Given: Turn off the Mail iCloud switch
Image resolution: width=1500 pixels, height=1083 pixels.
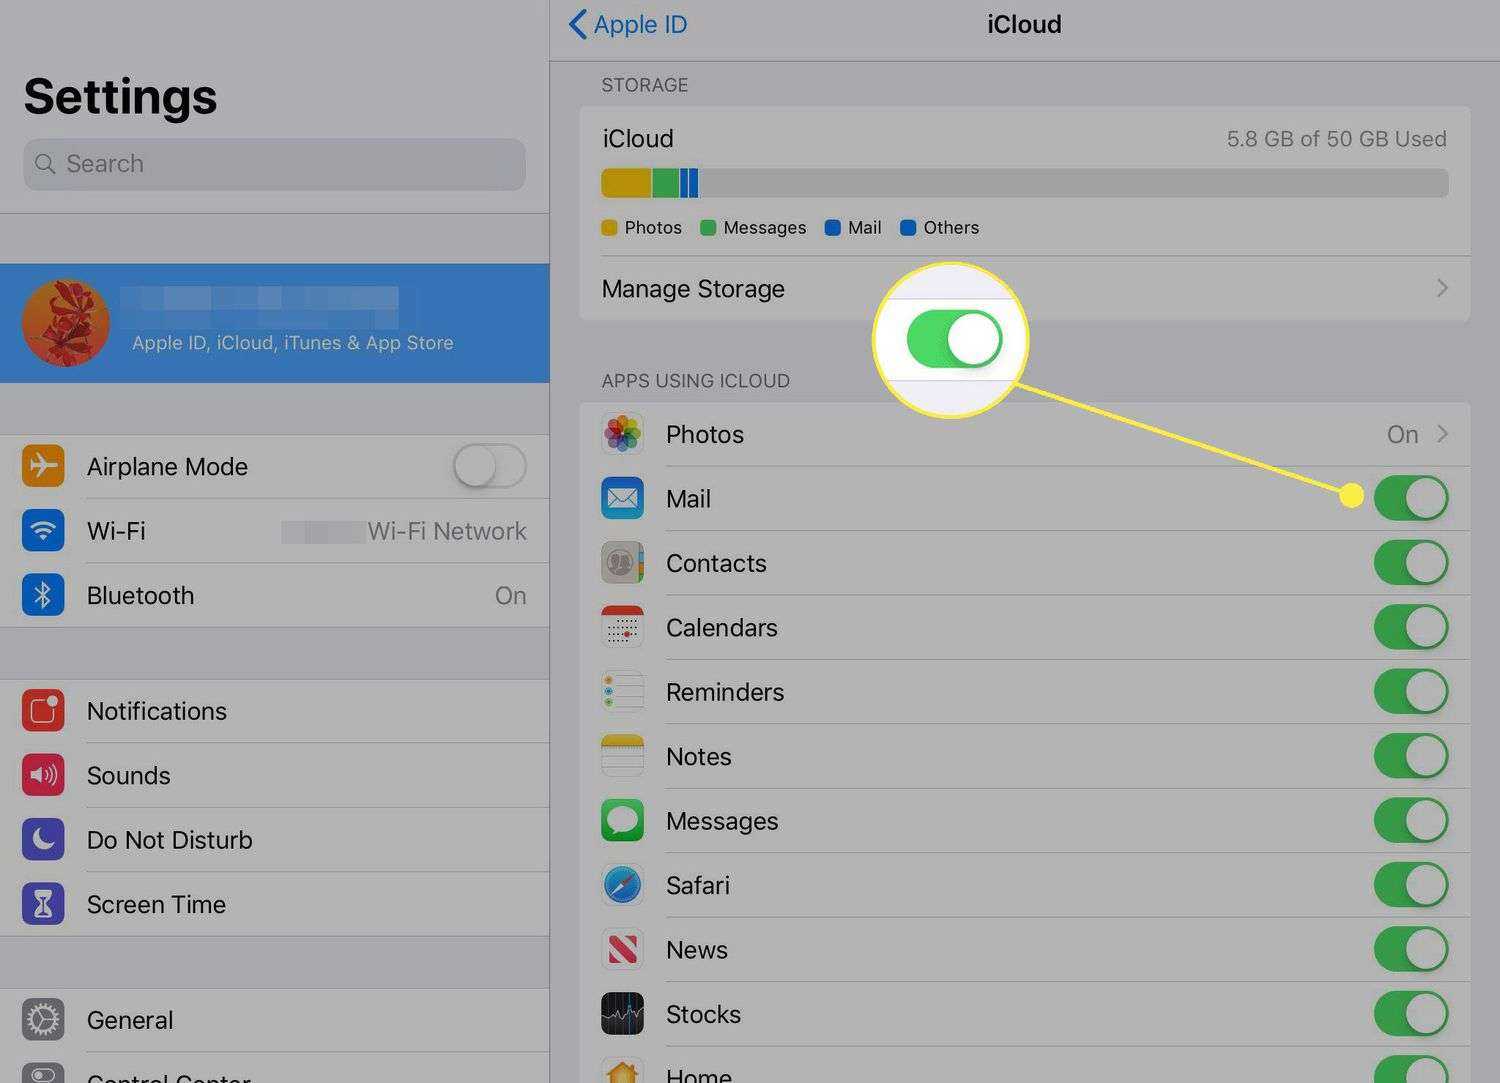Looking at the screenshot, I should click(x=1411, y=498).
